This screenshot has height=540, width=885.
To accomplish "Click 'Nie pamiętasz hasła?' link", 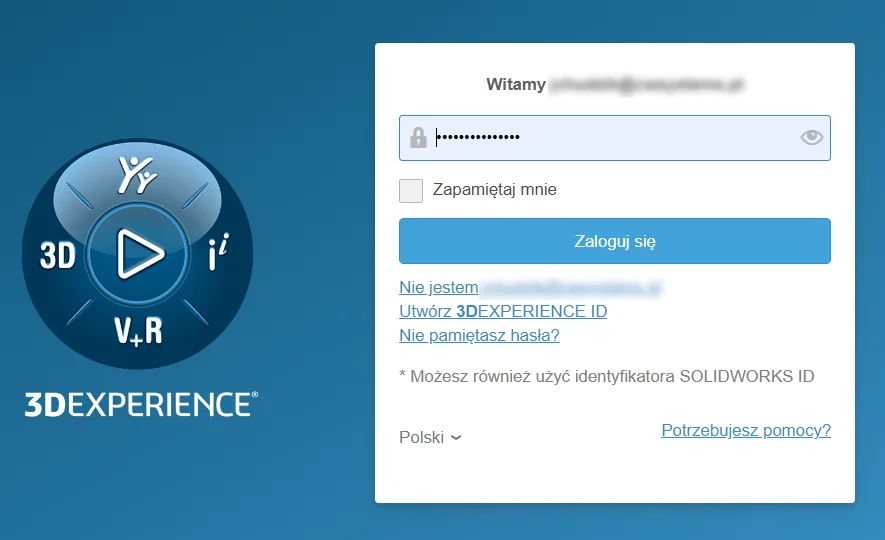I will 479,335.
